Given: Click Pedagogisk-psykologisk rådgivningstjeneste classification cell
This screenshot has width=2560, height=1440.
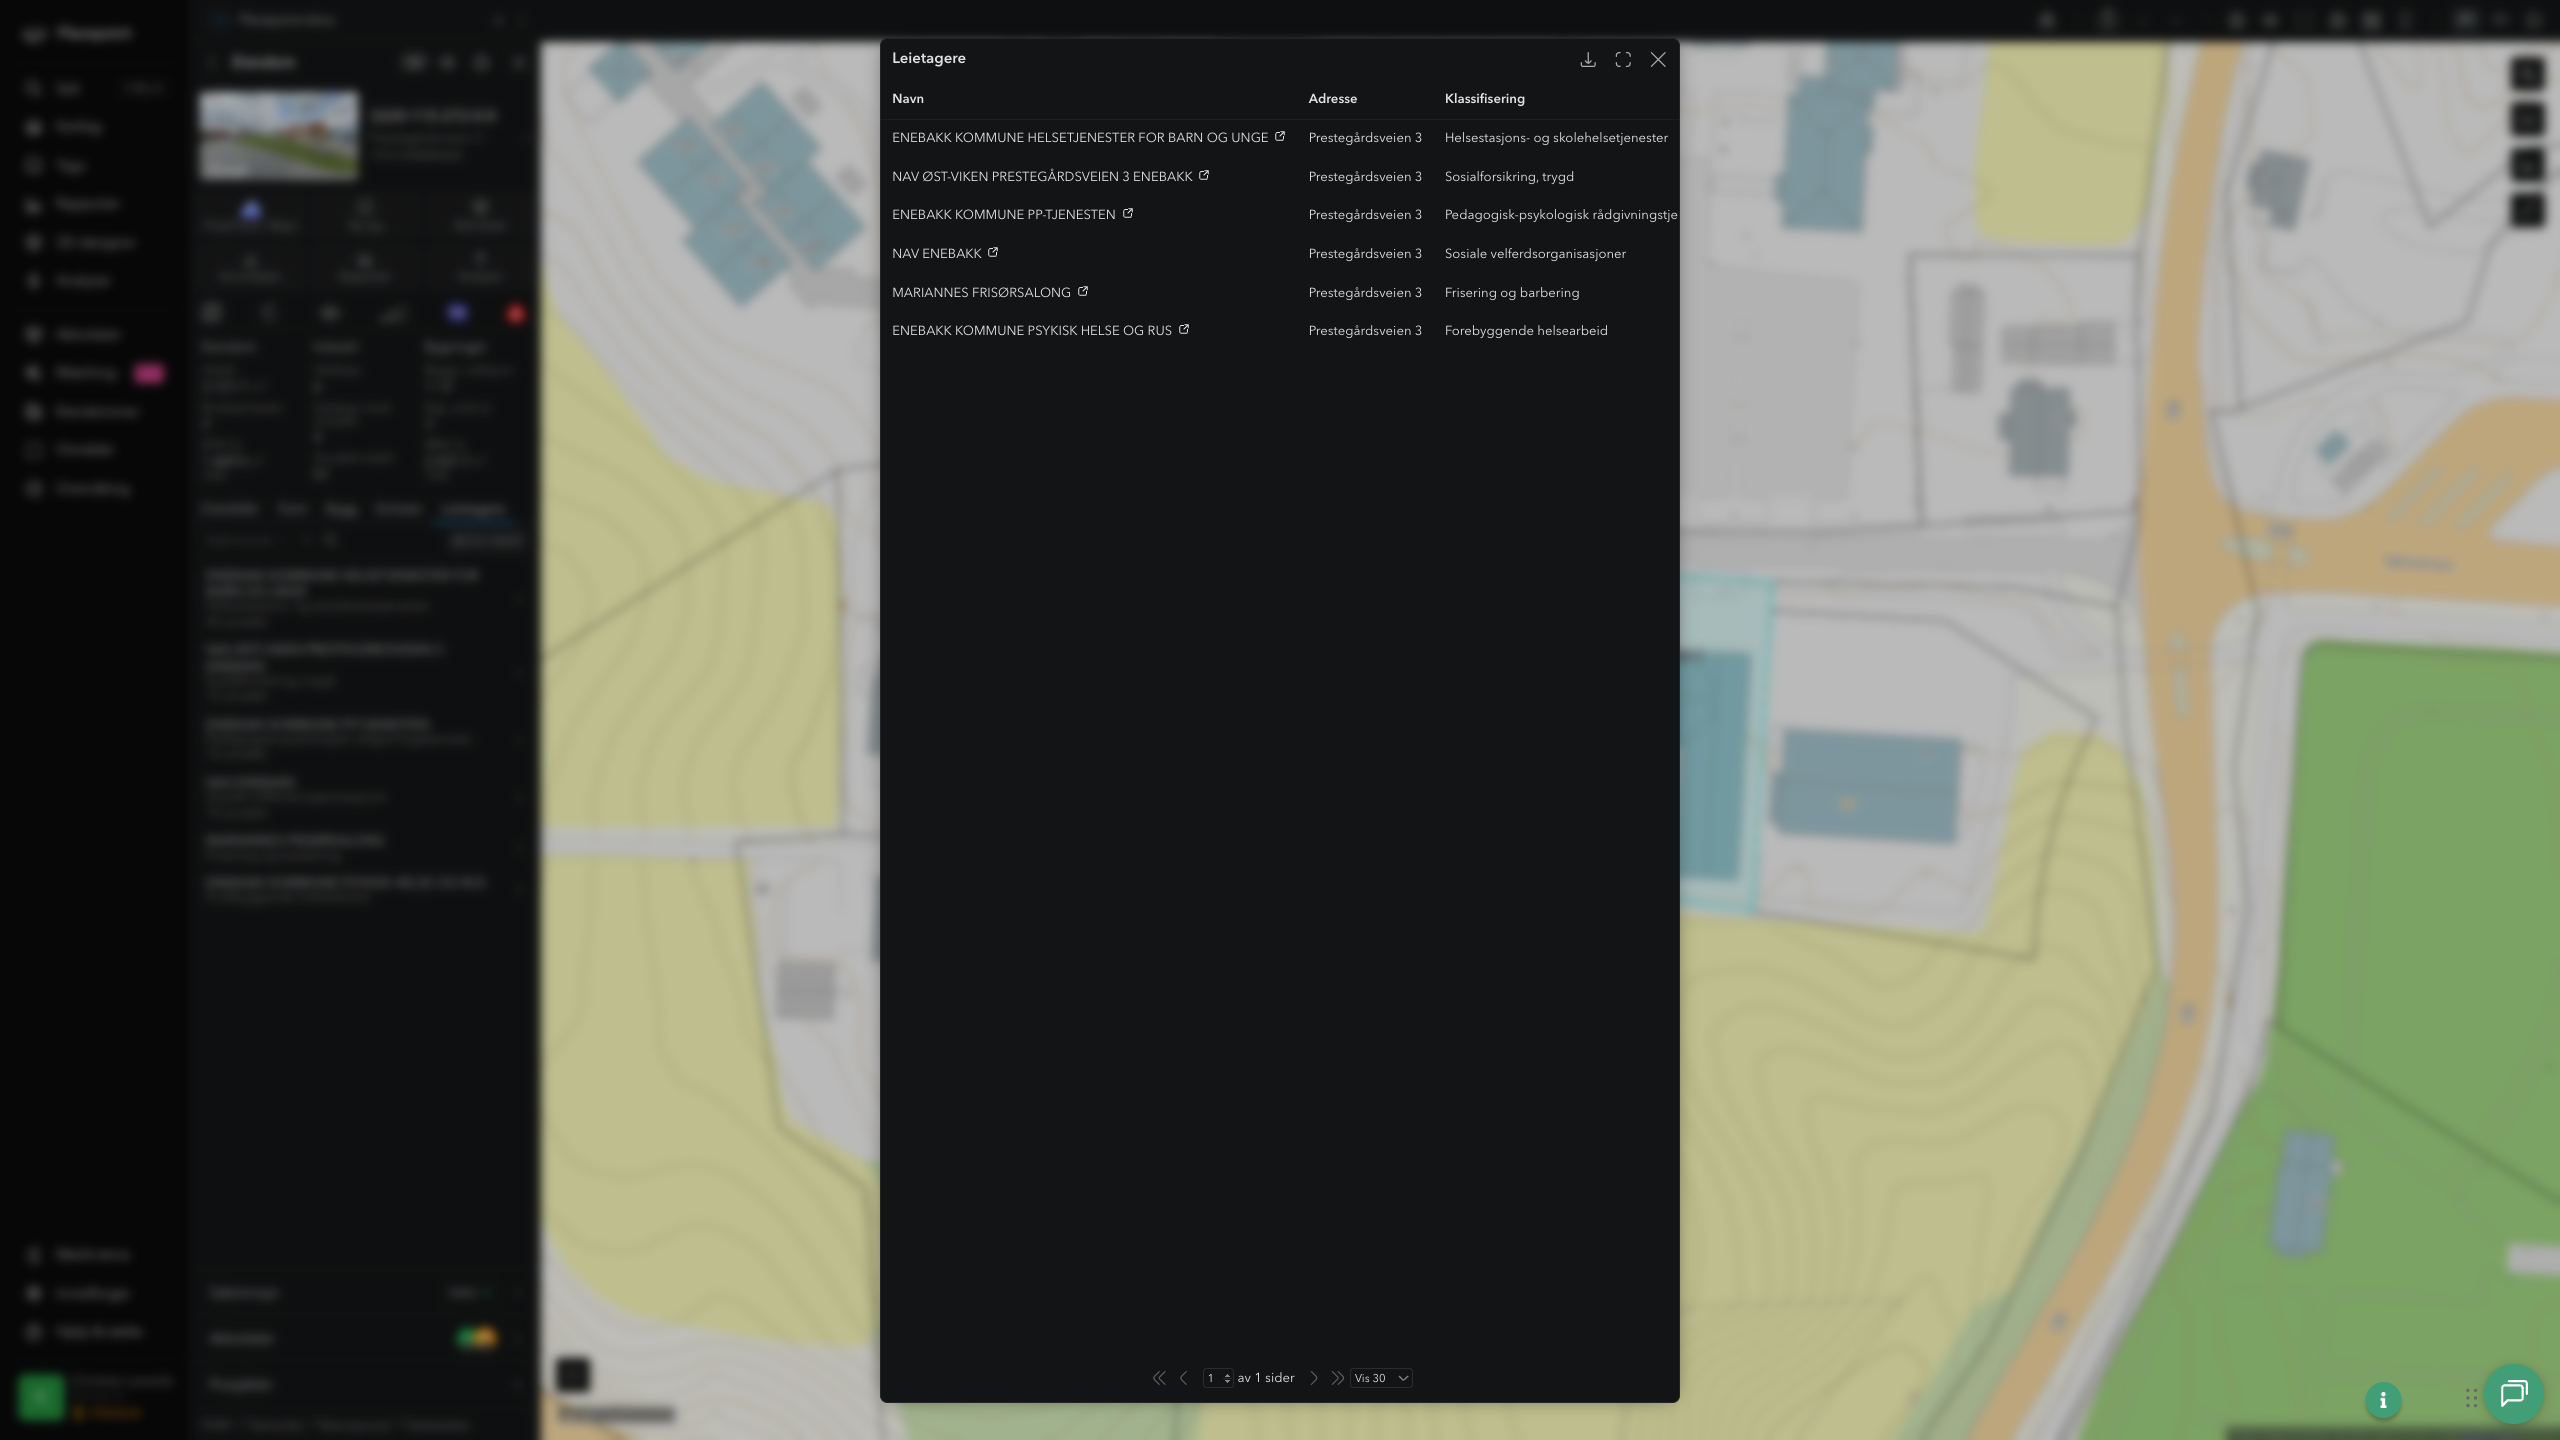Looking at the screenshot, I should click(x=1561, y=215).
